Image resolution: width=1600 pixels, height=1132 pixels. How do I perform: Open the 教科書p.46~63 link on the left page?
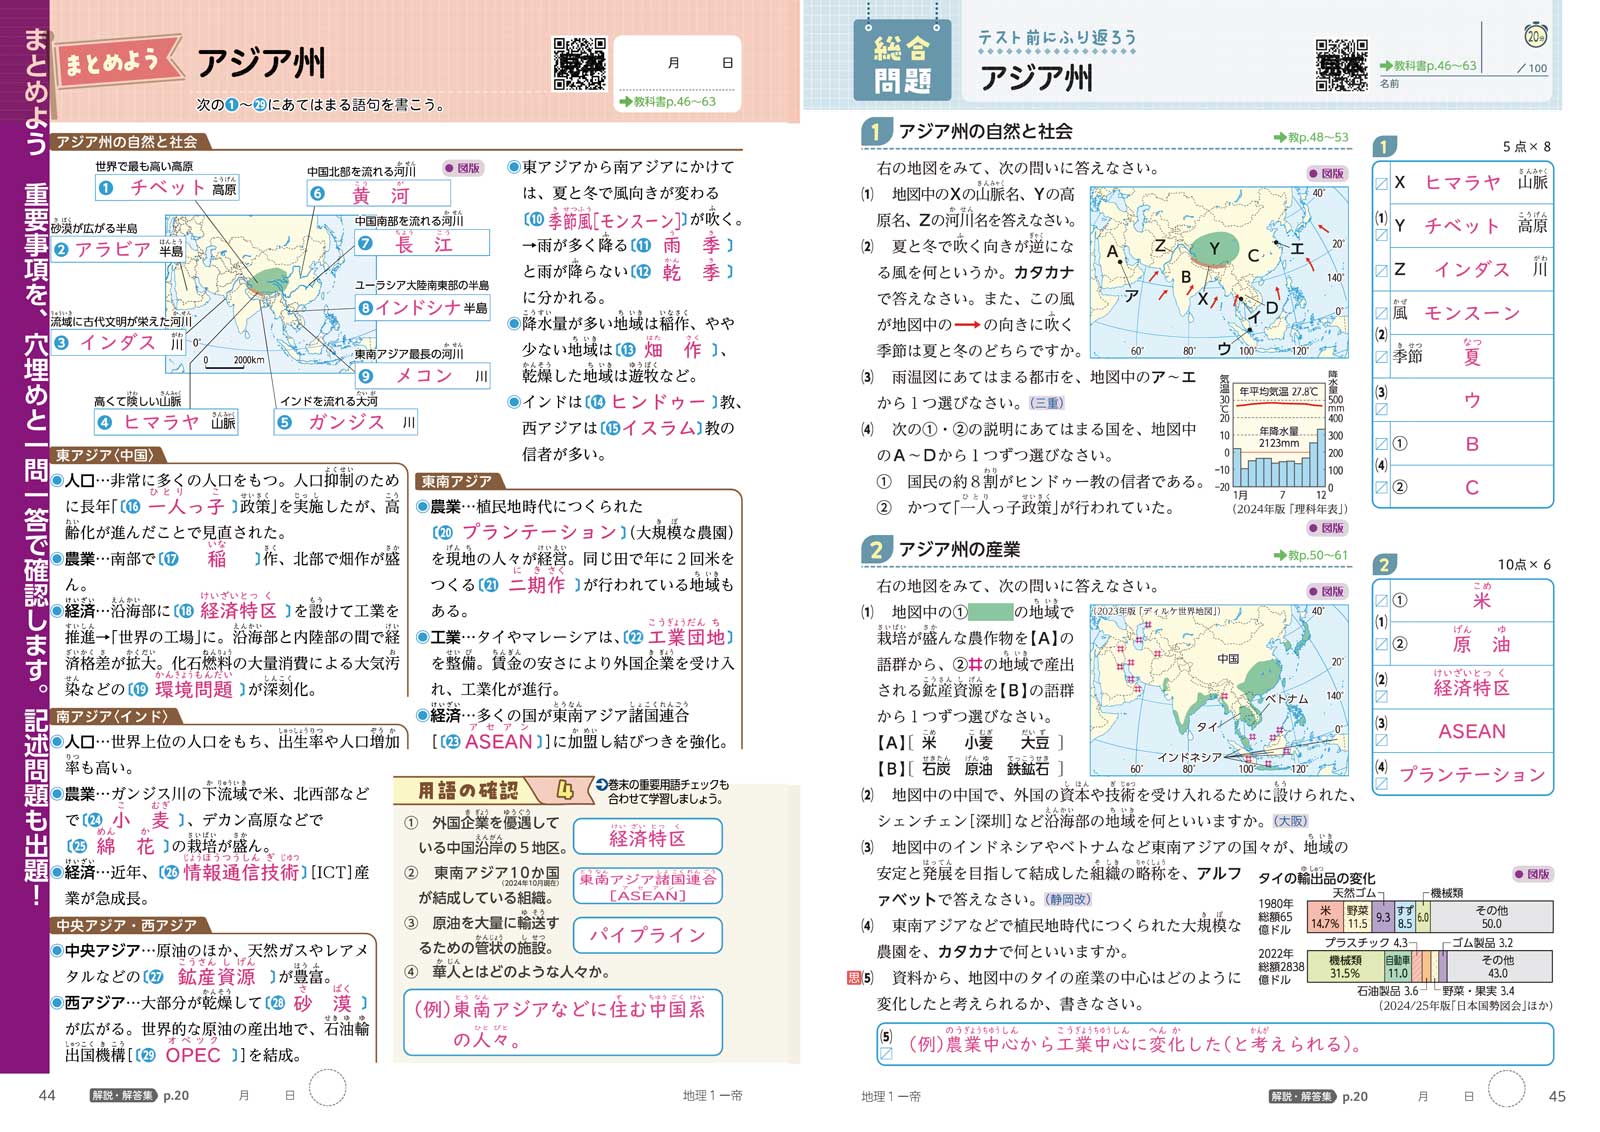tap(667, 101)
